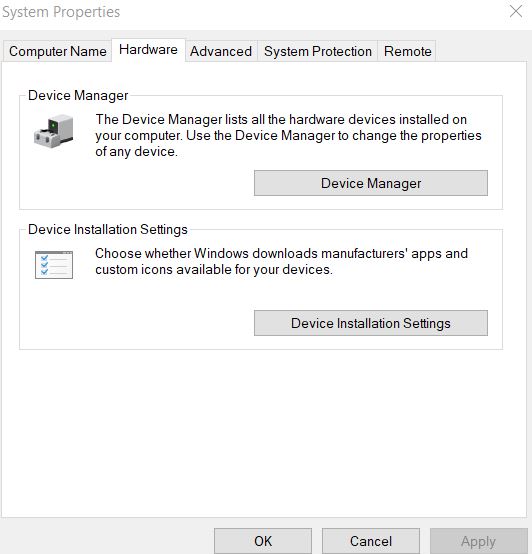Screen dimensions: 532x554
Task: Click the manufacturers' apps description text
Action: tap(282, 261)
